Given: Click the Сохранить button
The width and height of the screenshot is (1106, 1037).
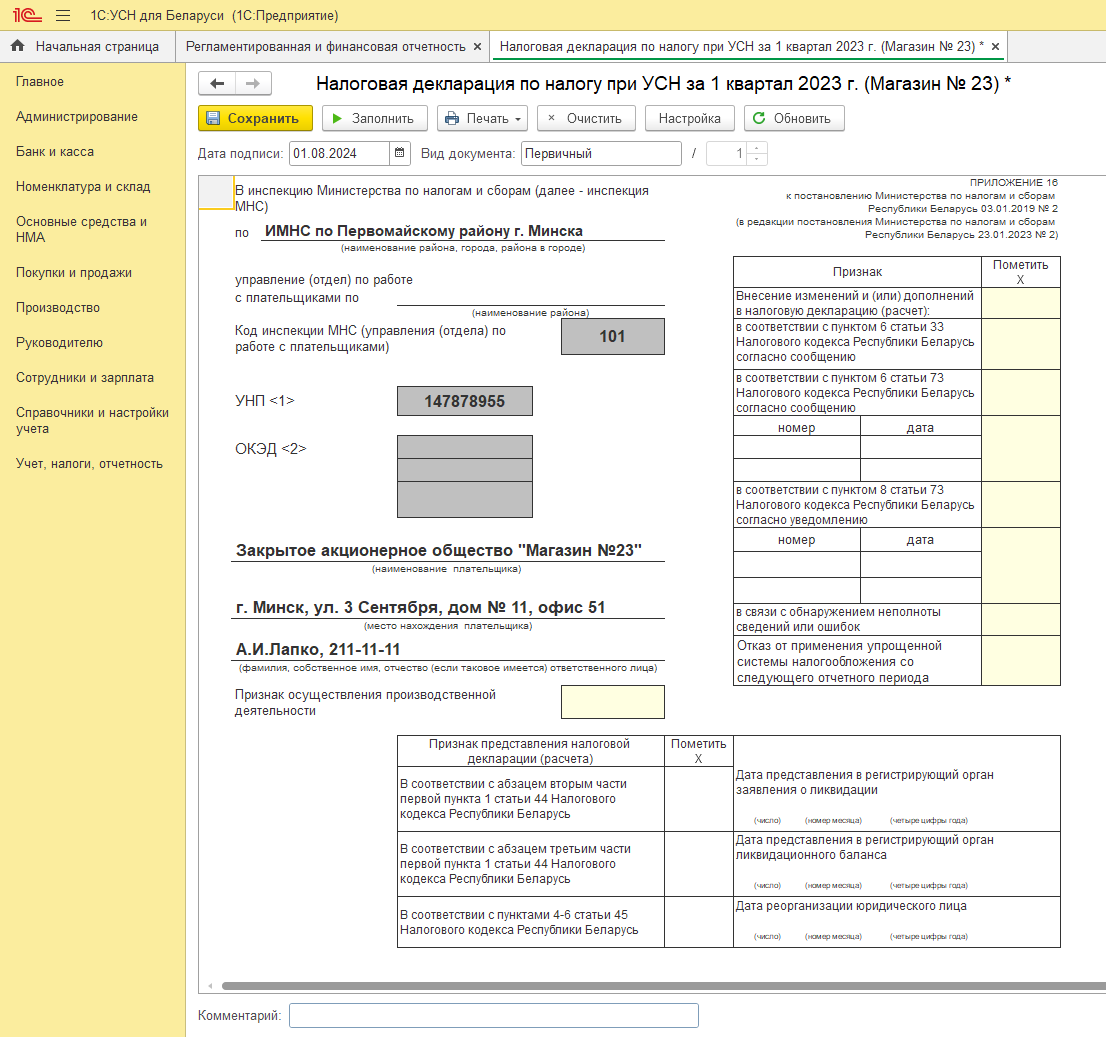Looking at the screenshot, I should point(255,119).
